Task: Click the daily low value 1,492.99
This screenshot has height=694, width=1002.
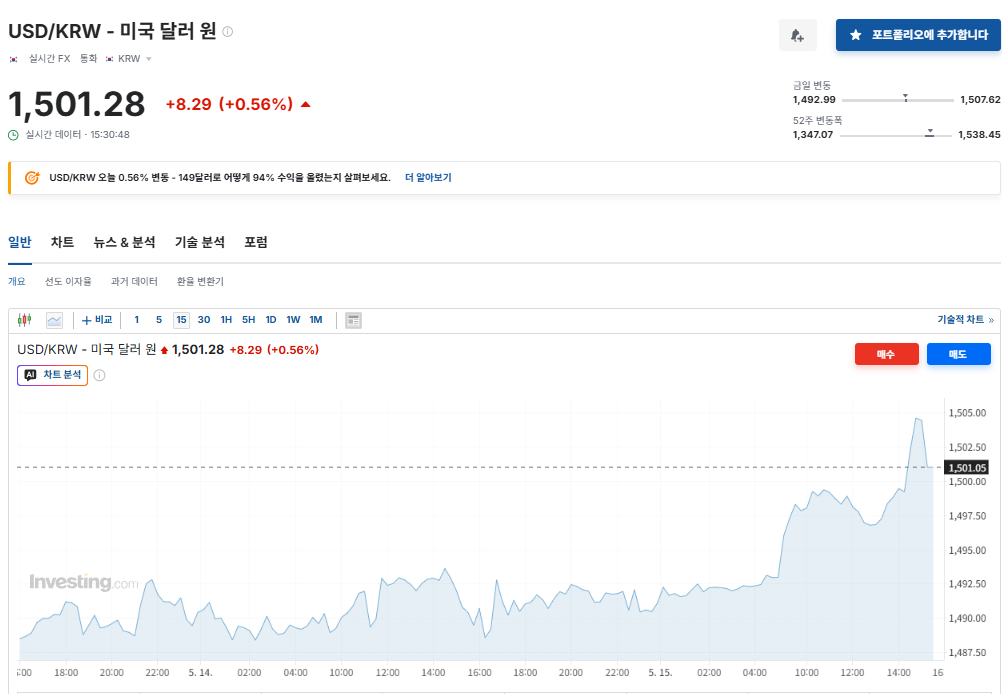Action: click(x=814, y=100)
